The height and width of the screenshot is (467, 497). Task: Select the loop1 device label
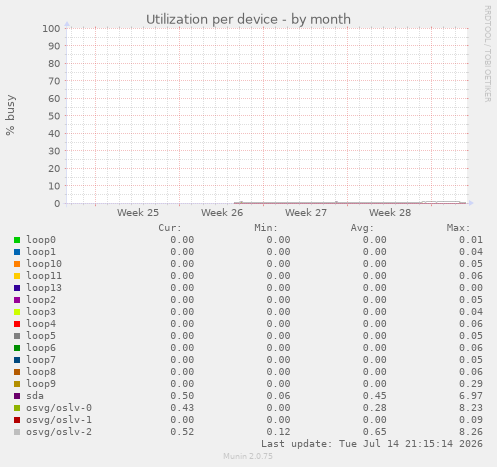tap(41, 252)
